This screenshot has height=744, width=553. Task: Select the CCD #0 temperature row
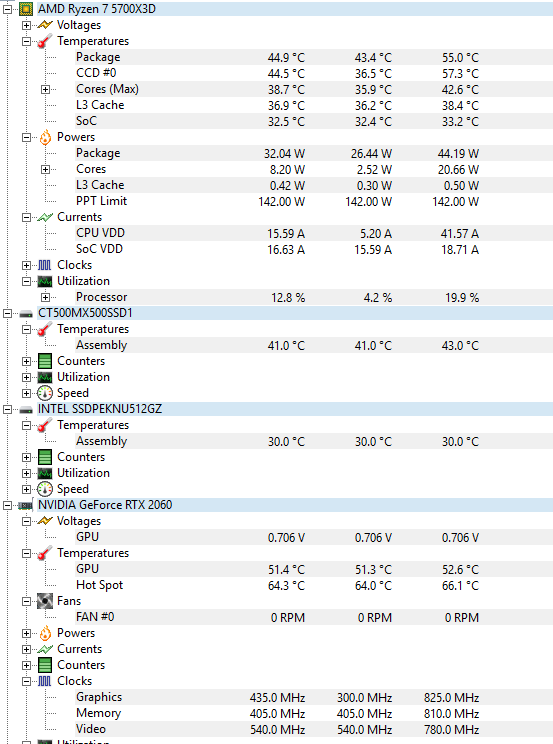click(313, 73)
